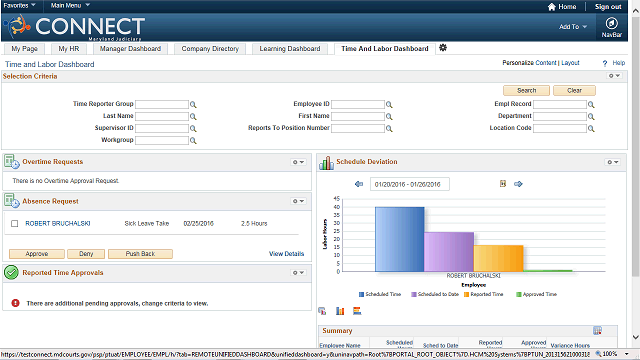Expand the Add To dropdown
The image size is (640, 360).
tap(573, 27)
